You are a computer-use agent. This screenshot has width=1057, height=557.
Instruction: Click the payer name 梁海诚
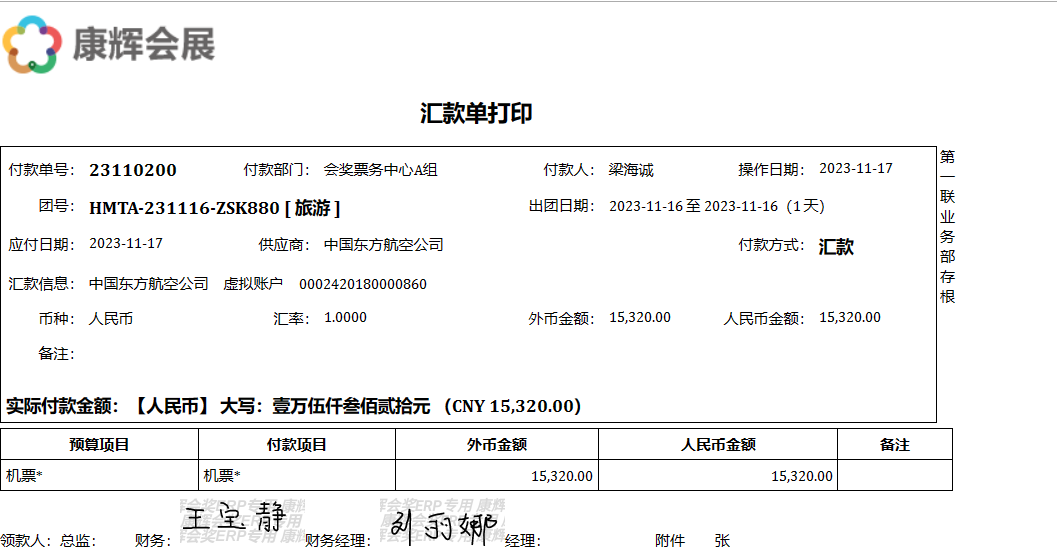(x=631, y=170)
